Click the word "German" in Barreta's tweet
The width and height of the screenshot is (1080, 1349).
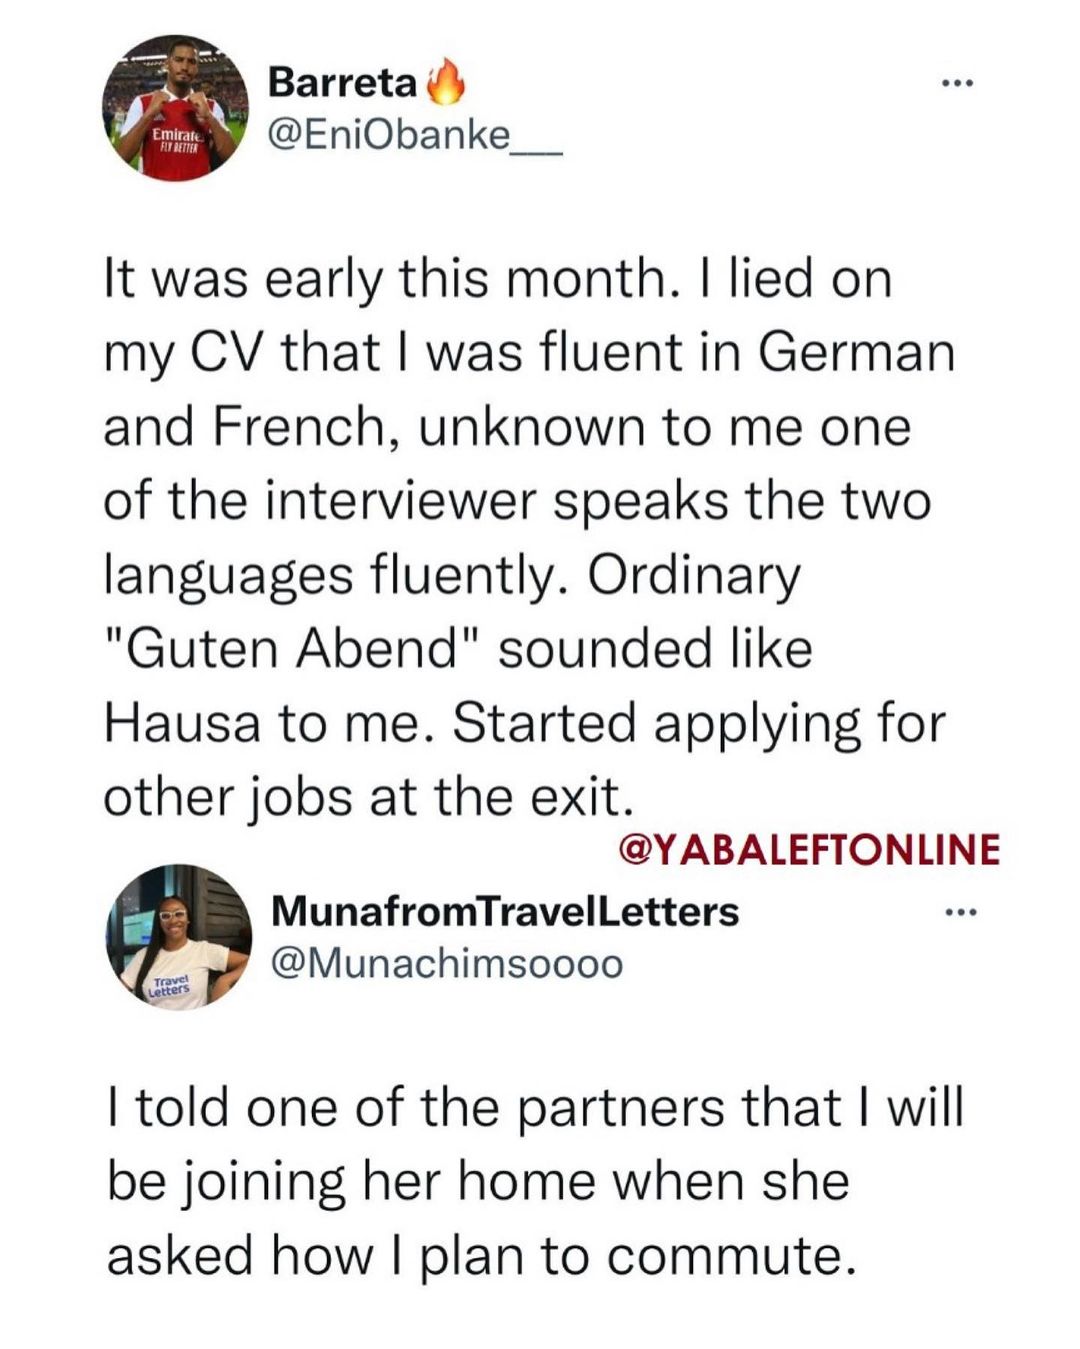[x=856, y=353]
